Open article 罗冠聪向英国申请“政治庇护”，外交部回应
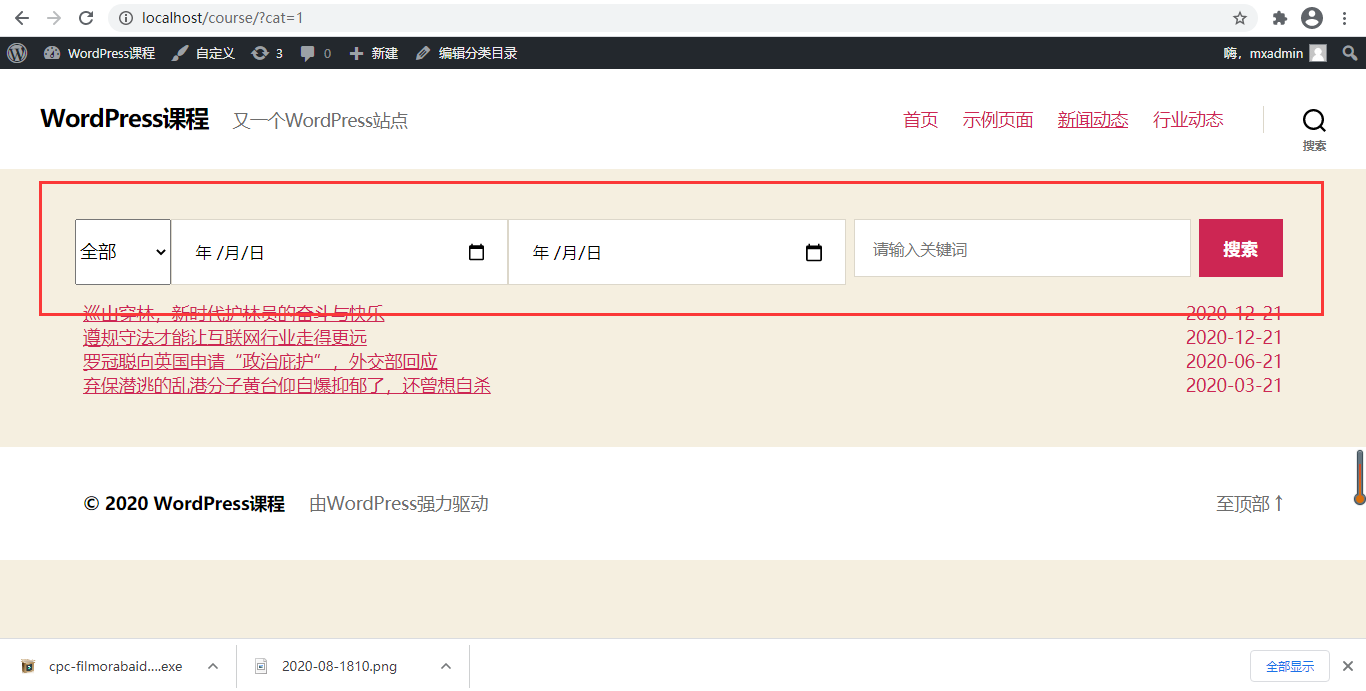 click(260, 361)
